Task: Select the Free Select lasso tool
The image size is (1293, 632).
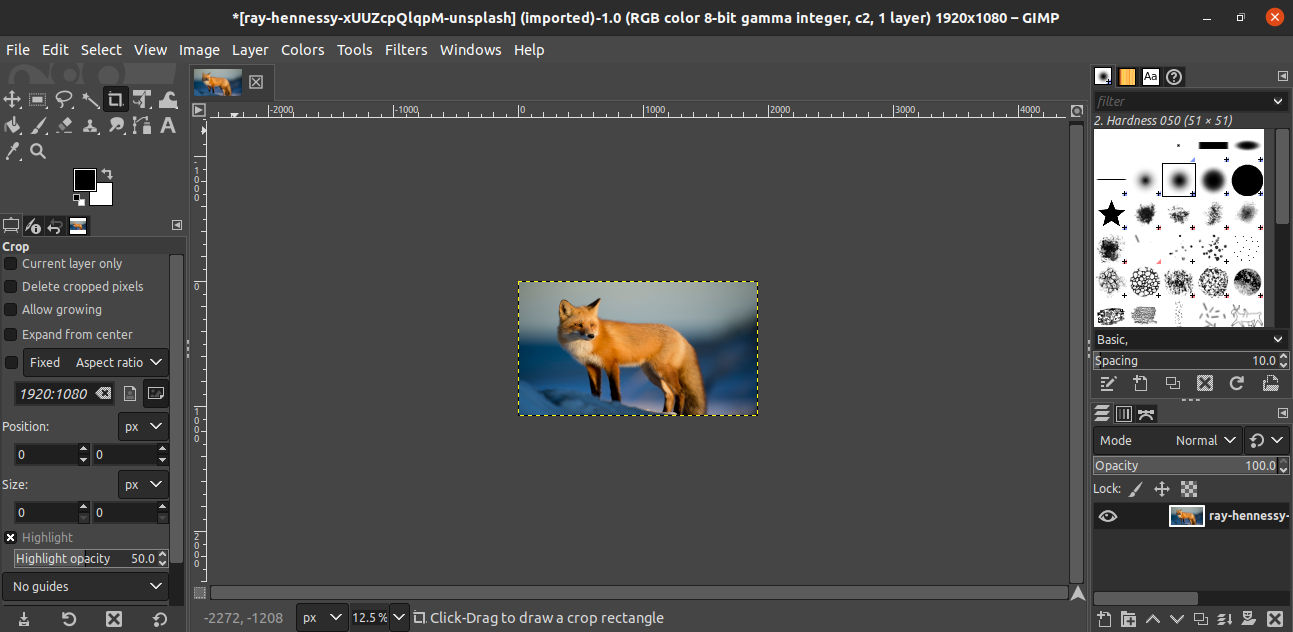Action: (64, 99)
